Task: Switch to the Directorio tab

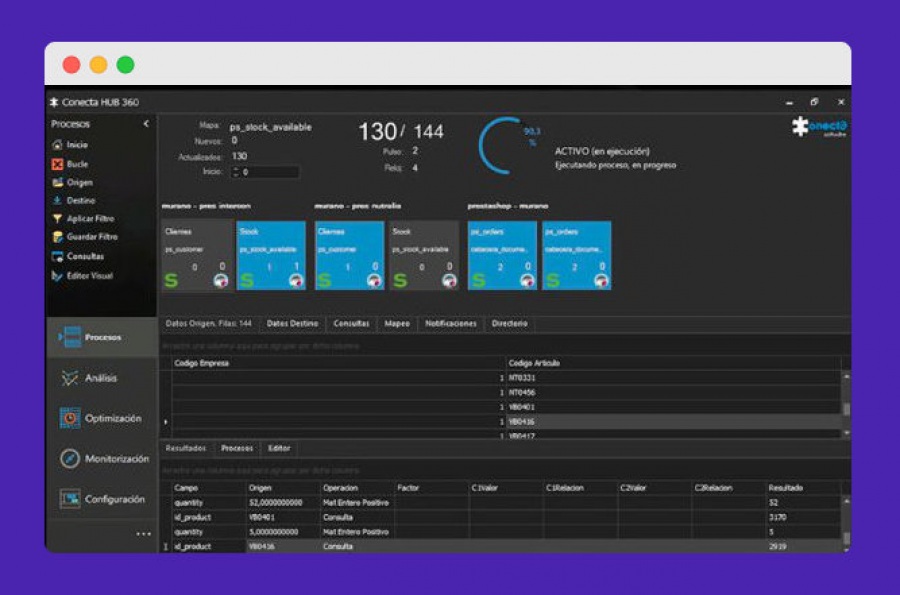Action: (x=510, y=324)
